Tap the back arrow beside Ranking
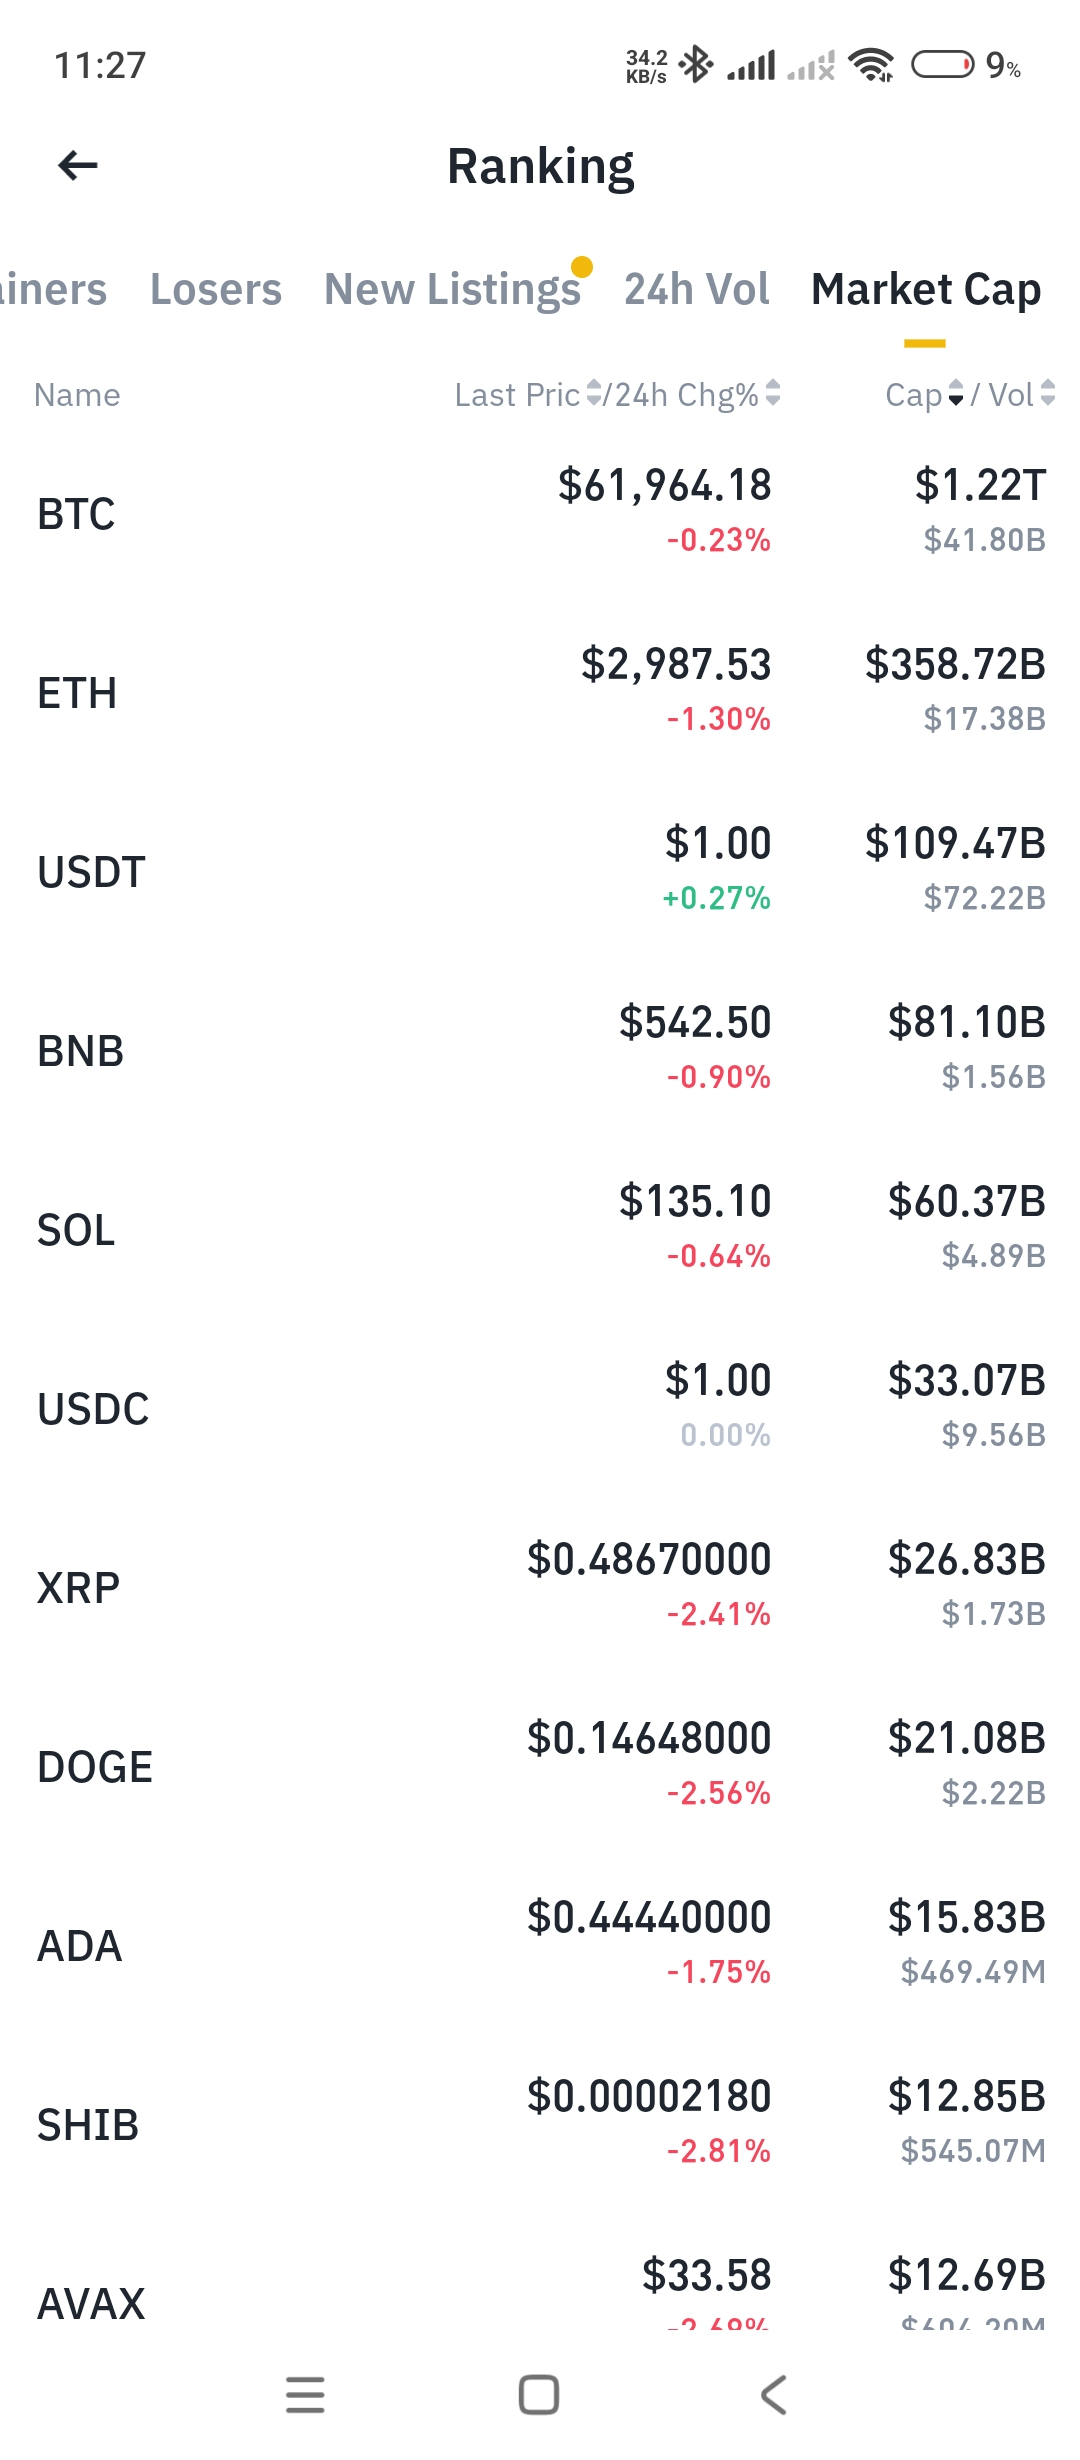The image size is (1080, 2460). pyautogui.click(x=78, y=166)
